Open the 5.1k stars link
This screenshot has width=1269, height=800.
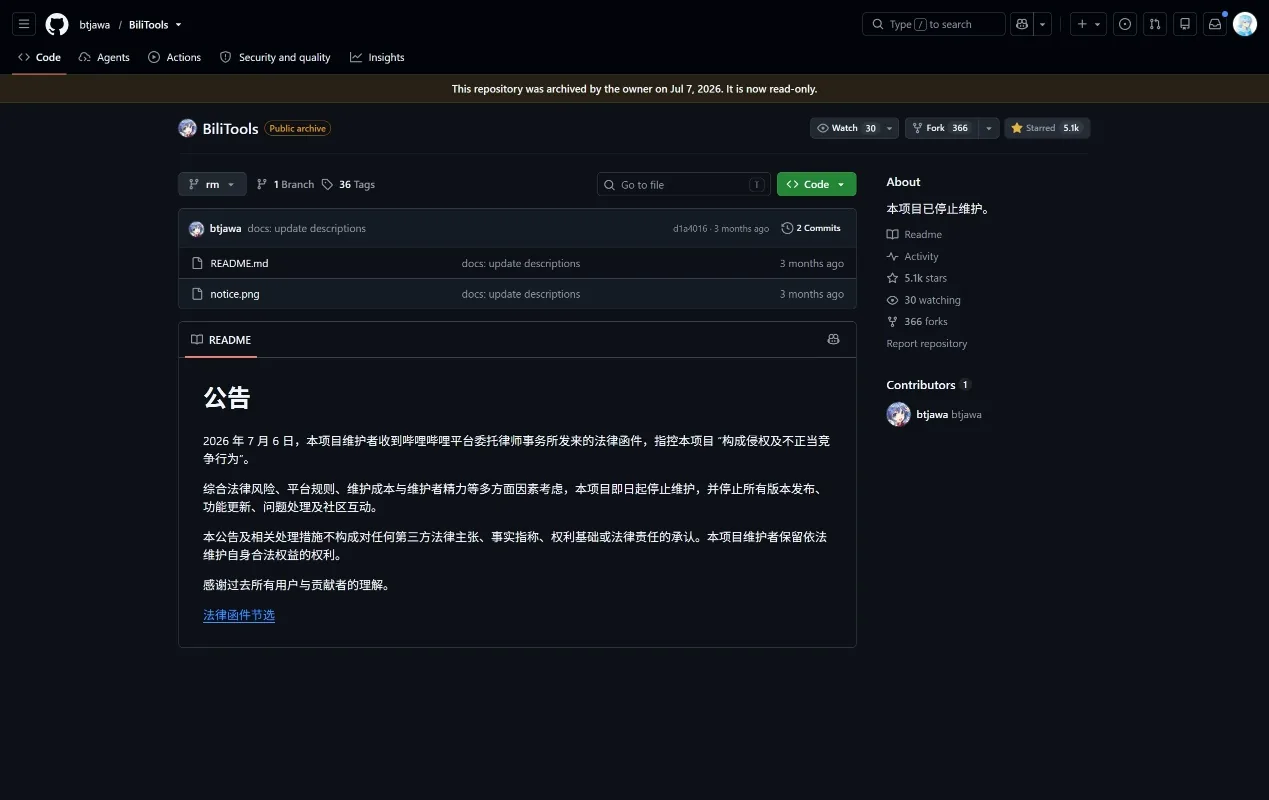917,278
